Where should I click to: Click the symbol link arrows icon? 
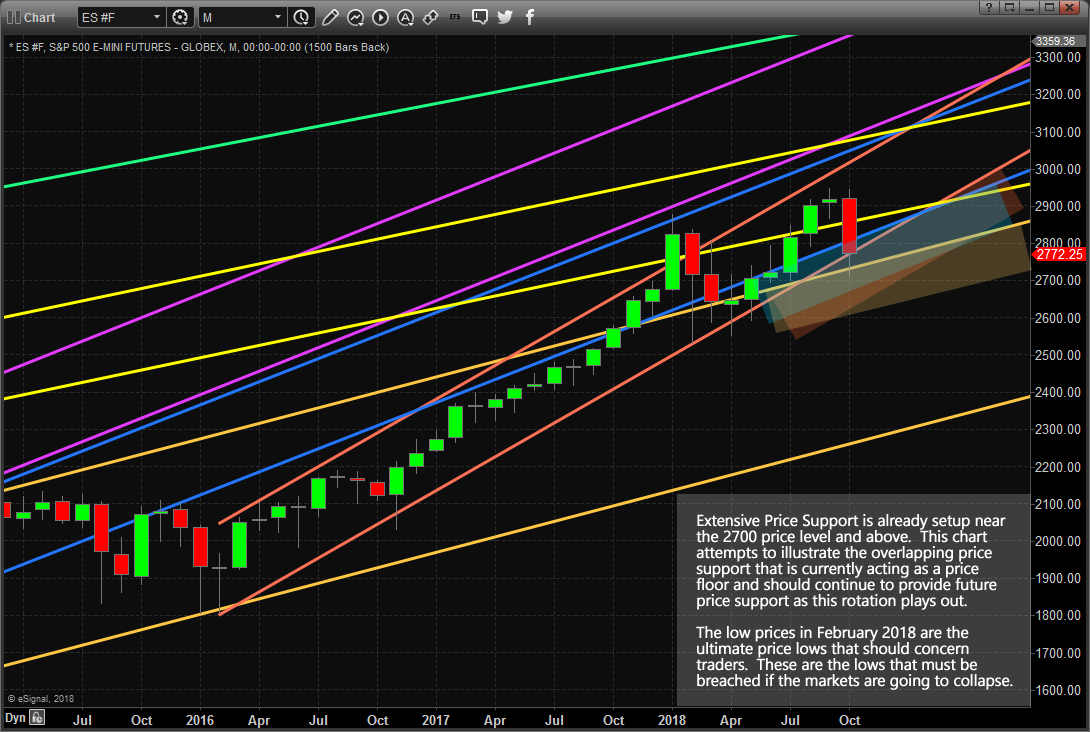[x=430, y=17]
